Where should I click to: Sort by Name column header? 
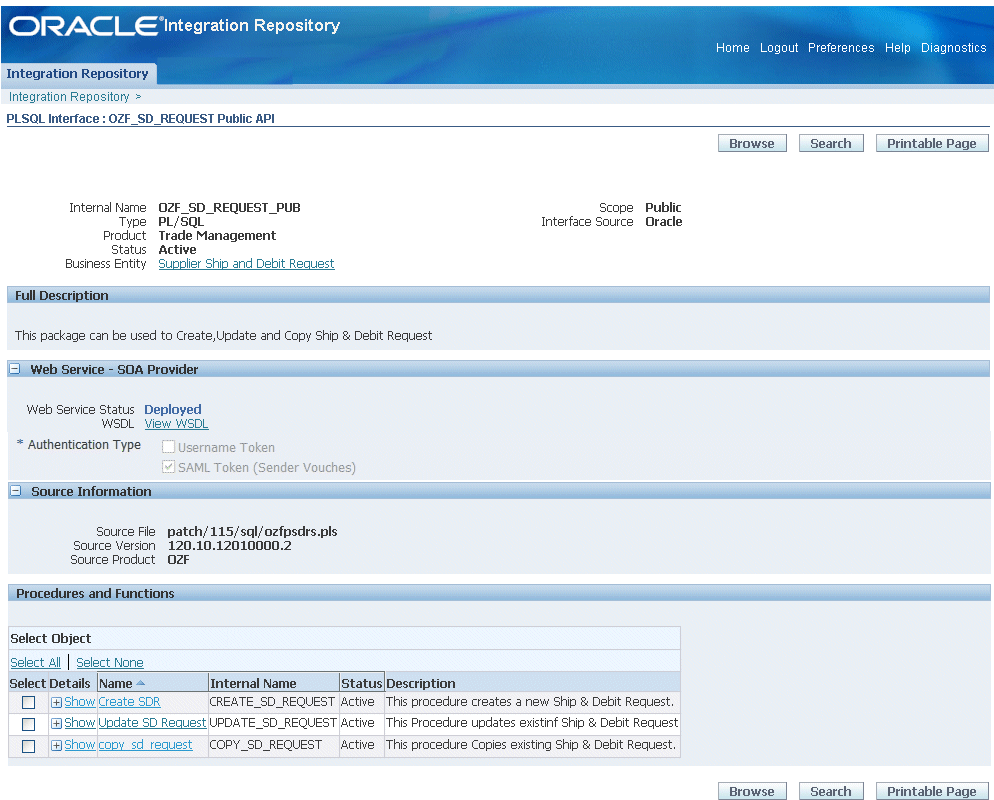pos(115,683)
